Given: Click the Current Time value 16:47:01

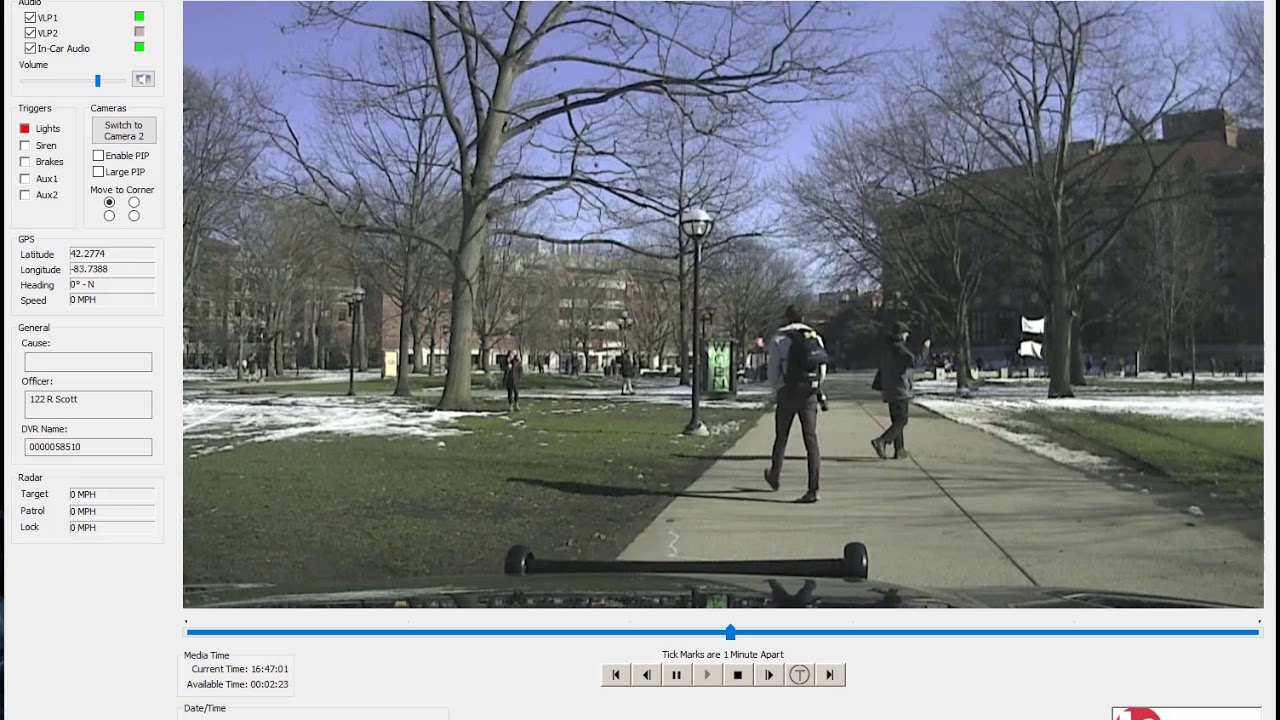Looking at the screenshot, I should tap(268, 669).
